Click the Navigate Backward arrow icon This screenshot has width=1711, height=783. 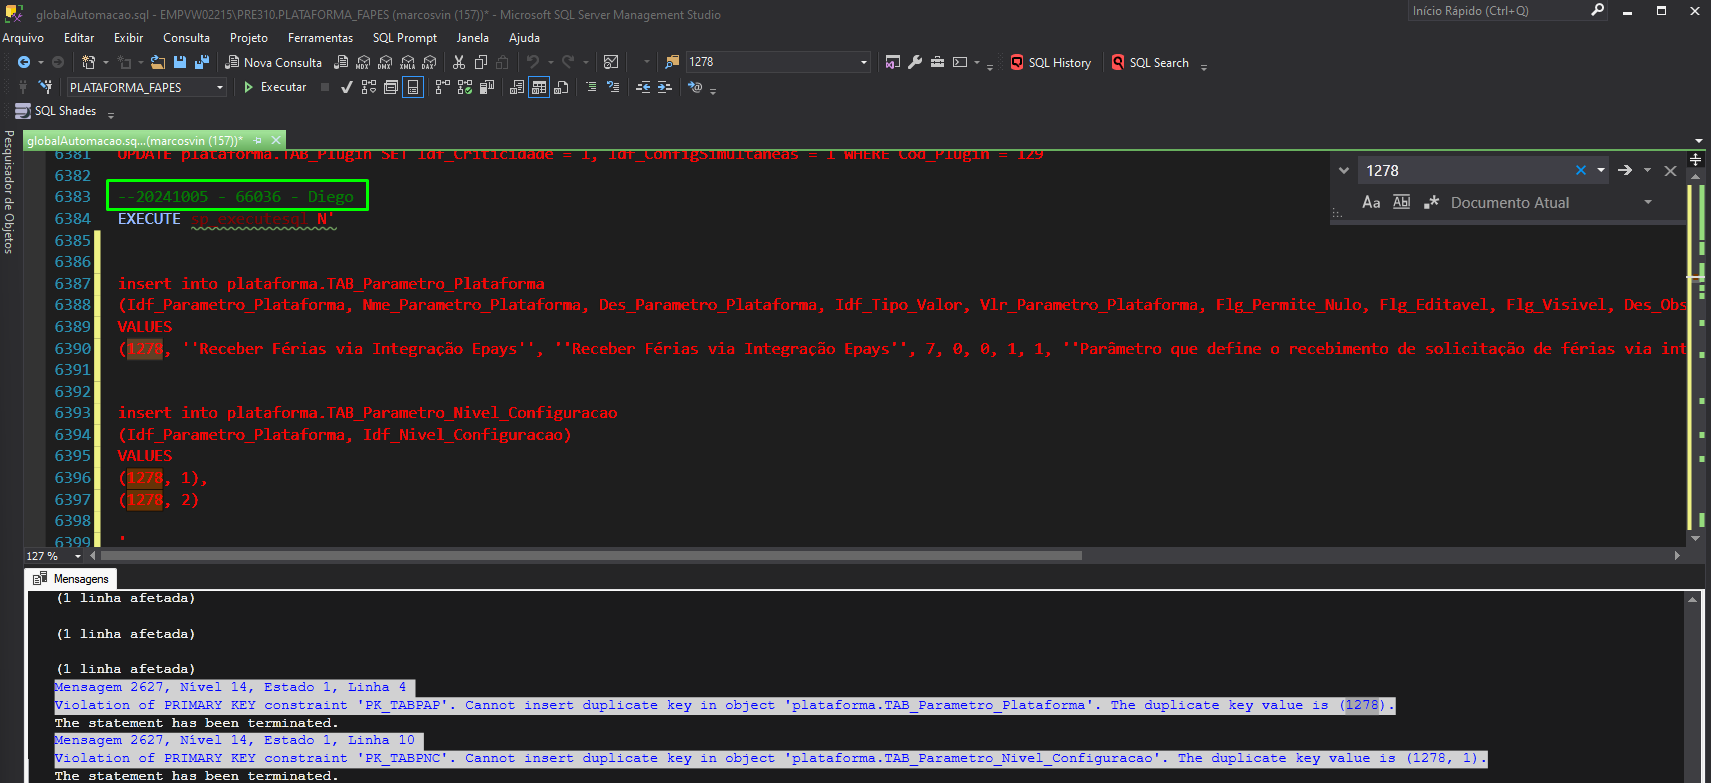(23, 62)
